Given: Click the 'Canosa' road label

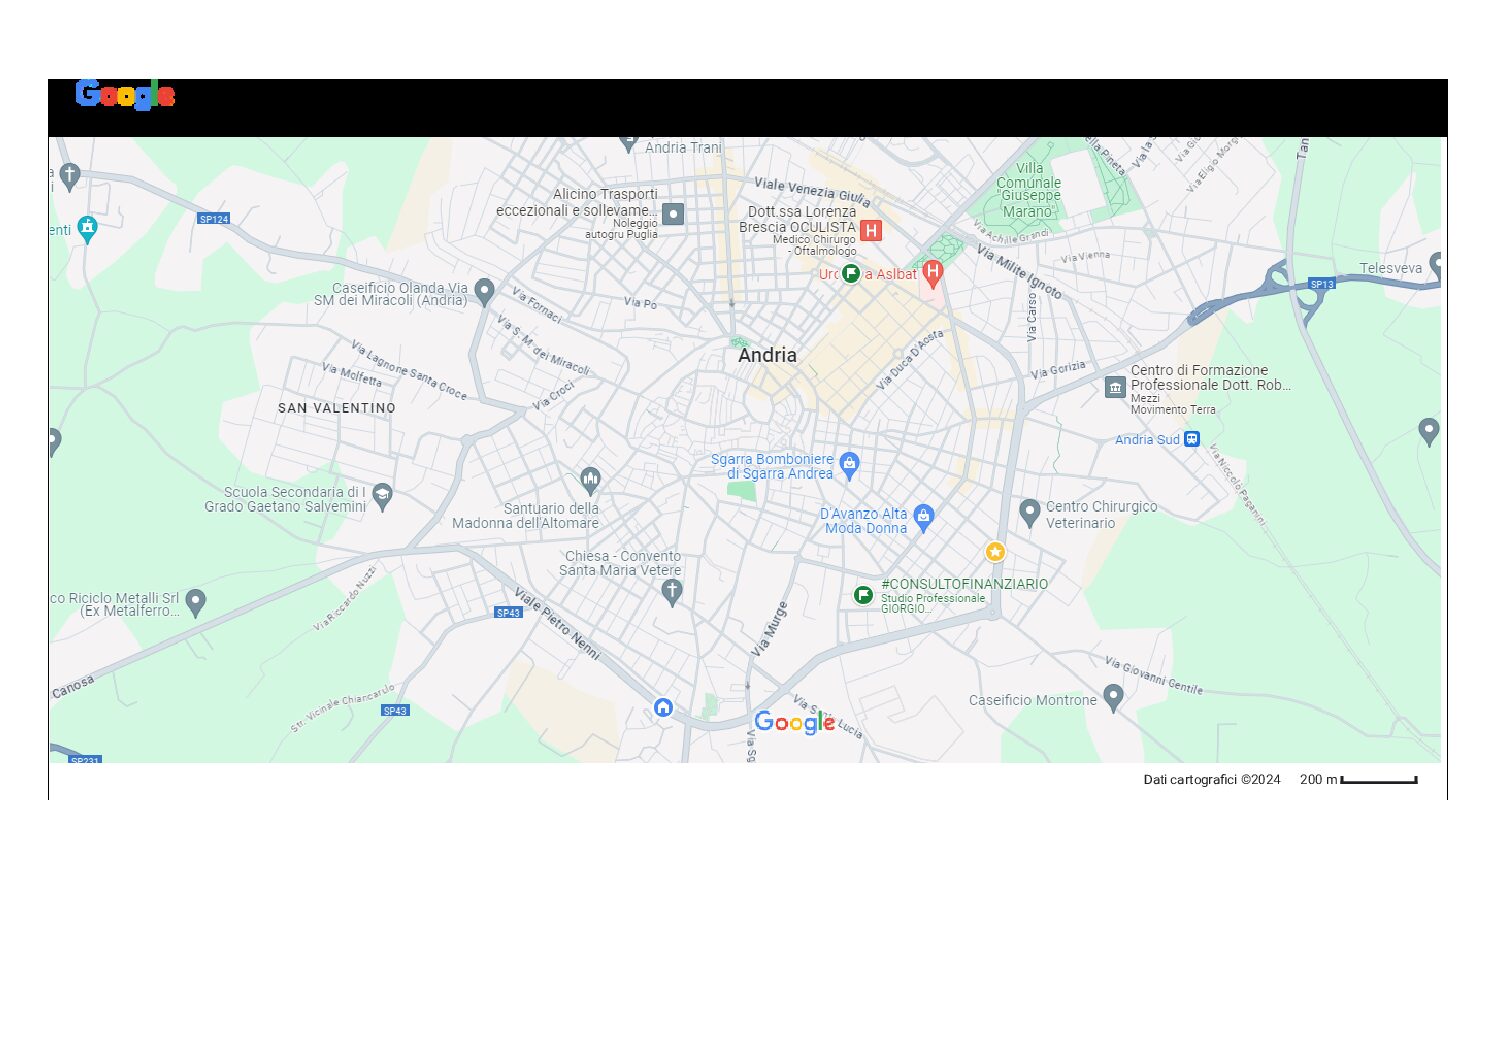Looking at the screenshot, I should click(x=73, y=686).
